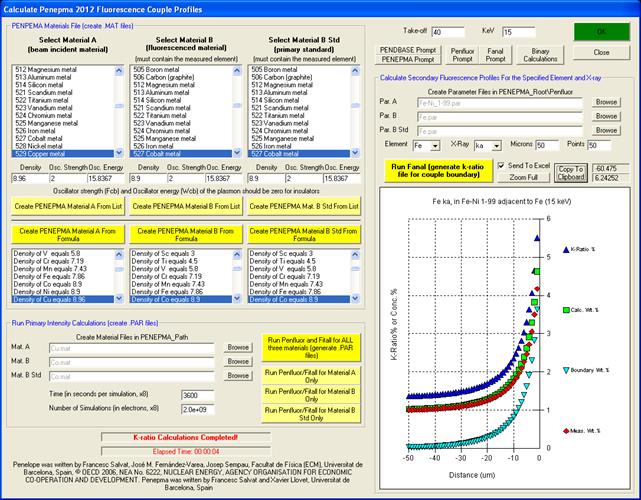
Task: Select Density of Cu equals 8.96 row
Action: click(x=63, y=300)
